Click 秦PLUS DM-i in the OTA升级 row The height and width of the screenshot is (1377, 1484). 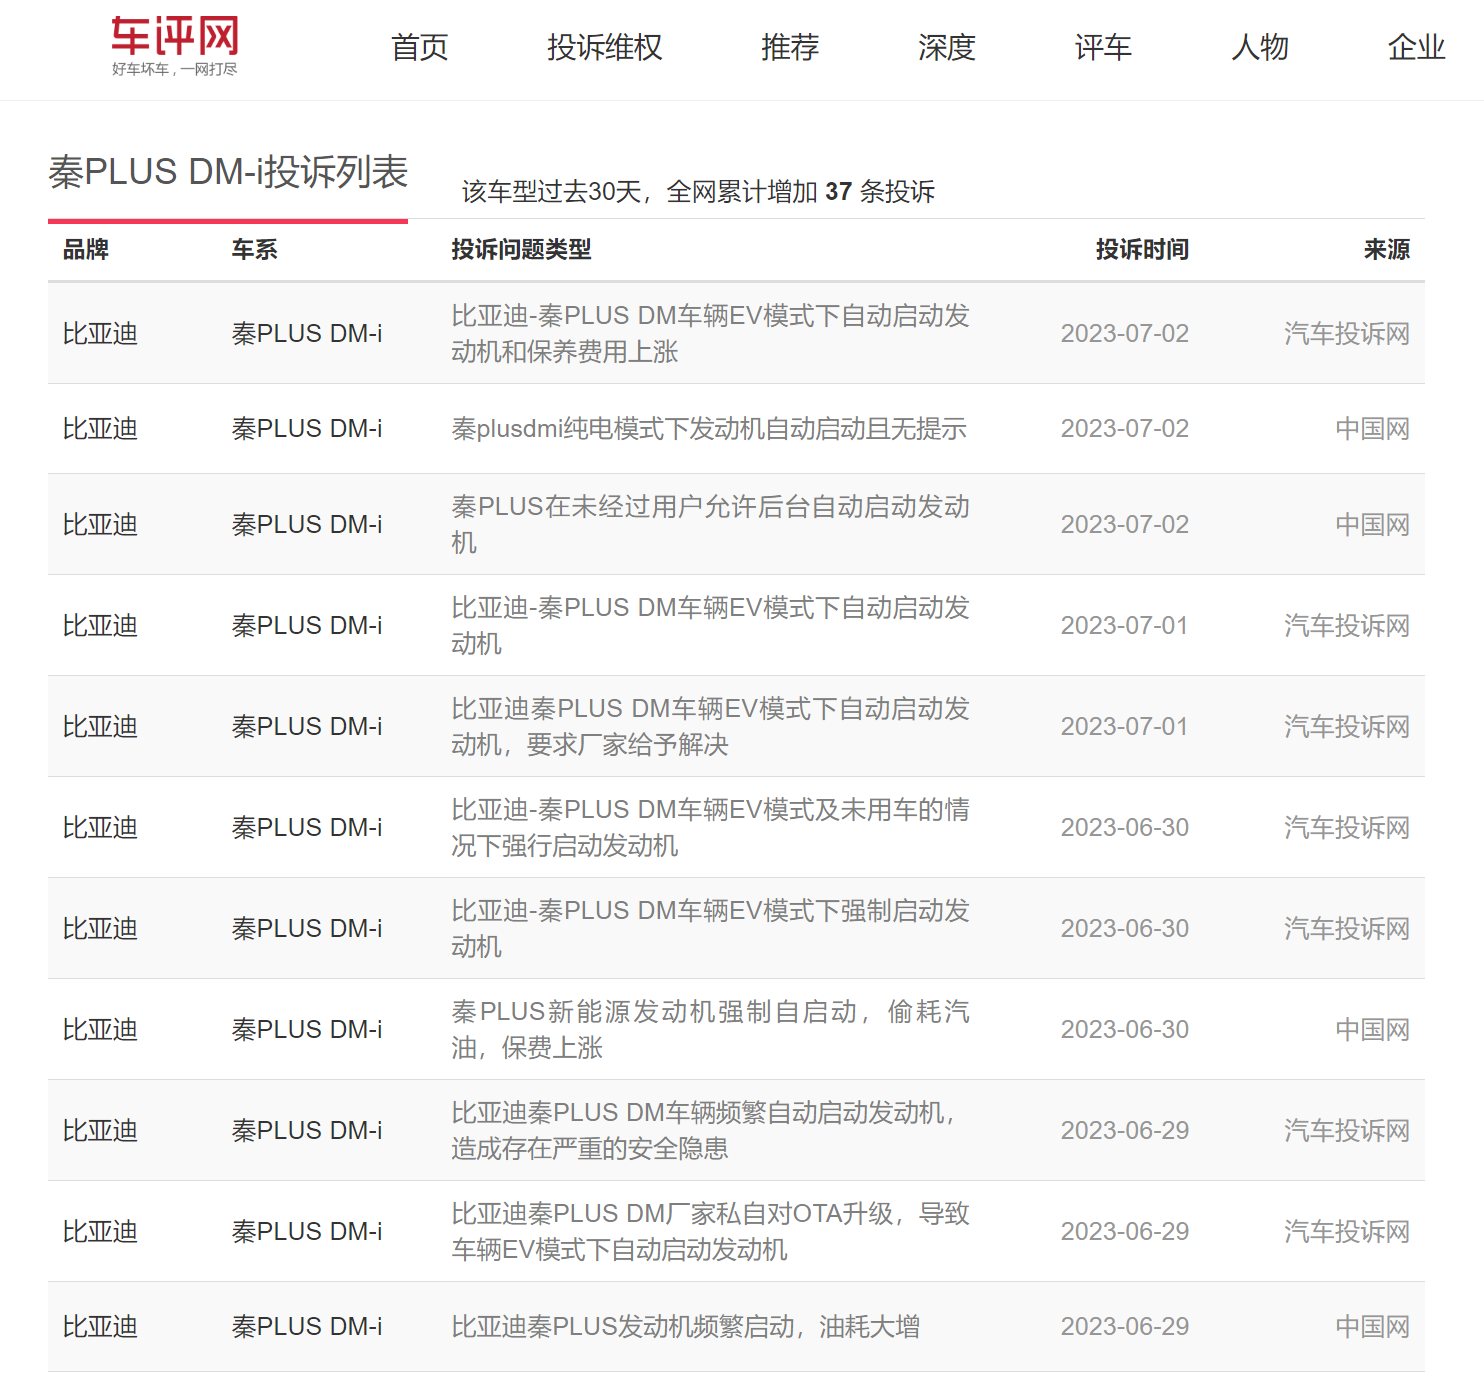(x=307, y=1231)
